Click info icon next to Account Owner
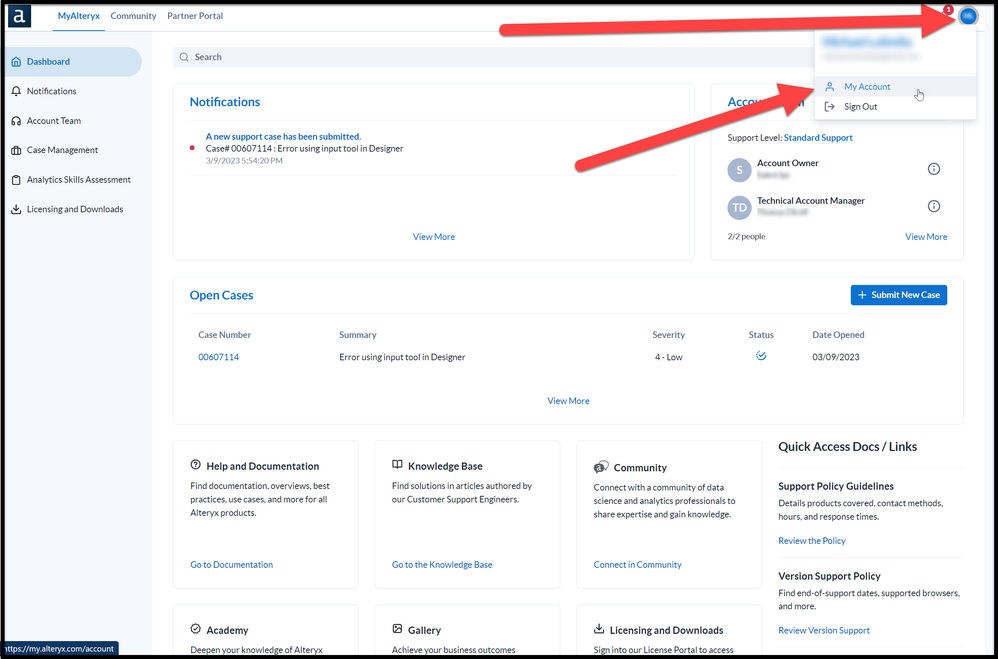 (x=934, y=169)
